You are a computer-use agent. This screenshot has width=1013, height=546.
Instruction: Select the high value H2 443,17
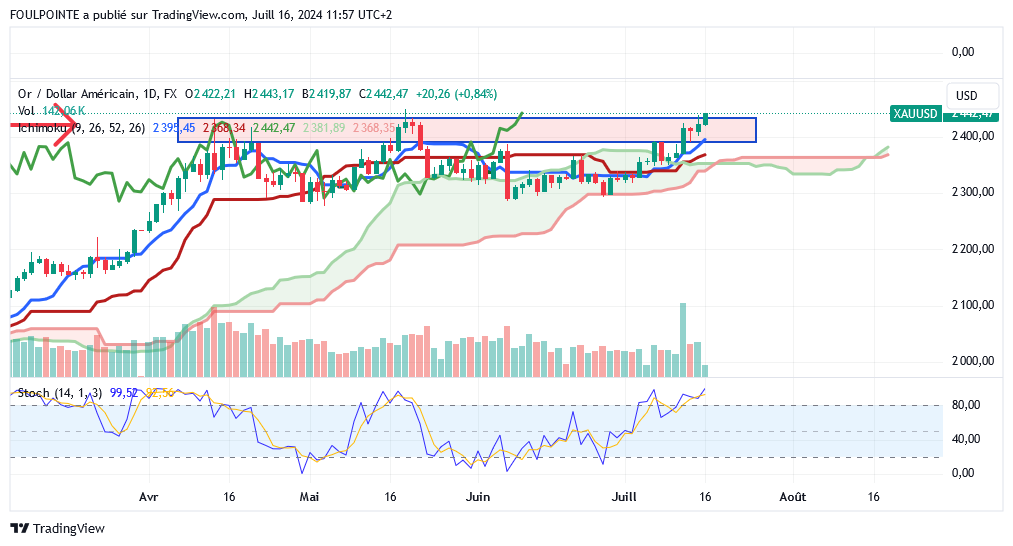click(x=269, y=94)
